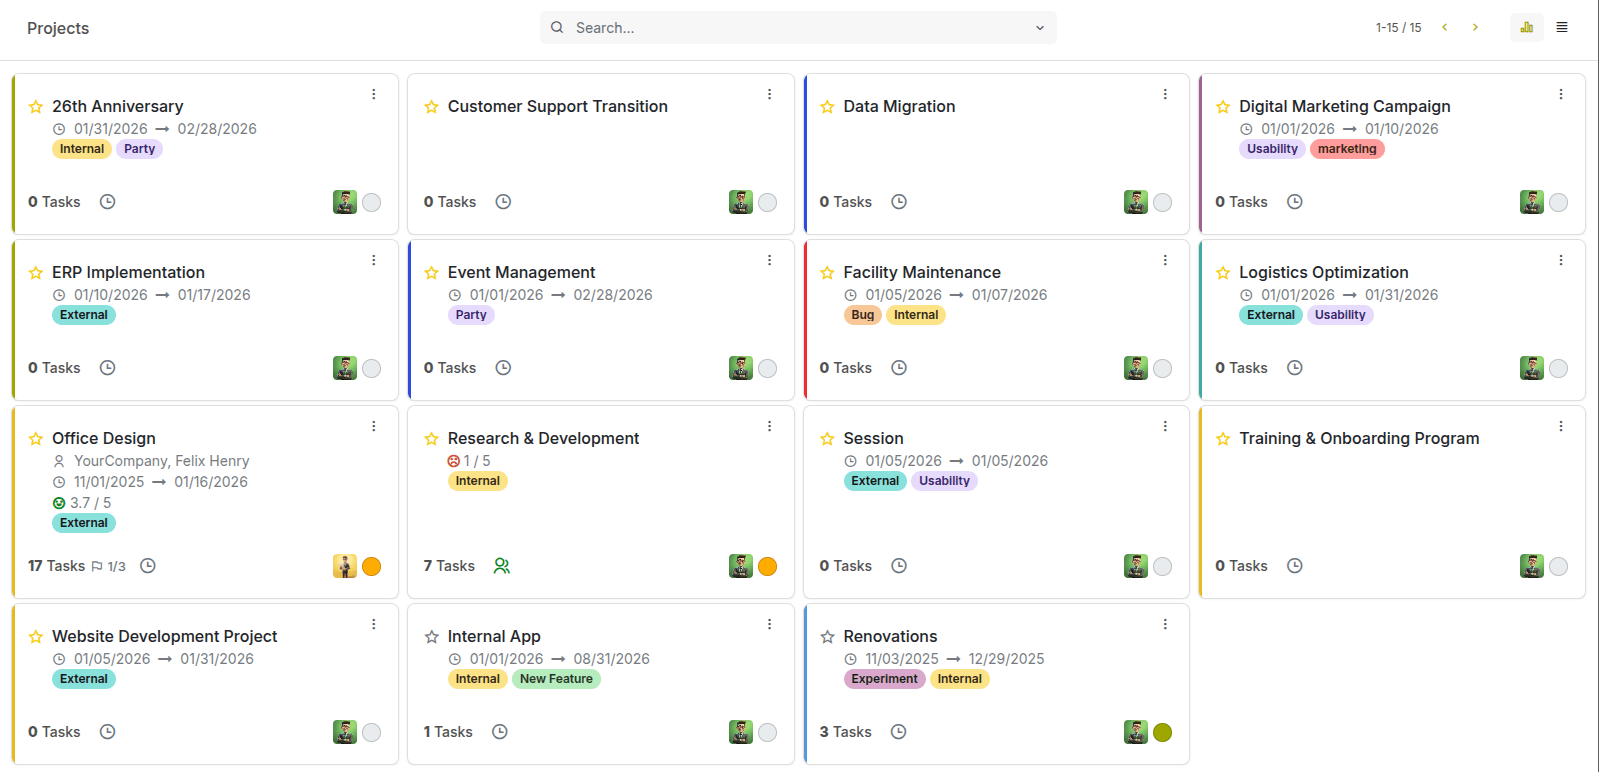The height and width of the screenshot is (772, 1599).
Task: Click olive status dot on Renovations card
Action: tap(1163, 732)
